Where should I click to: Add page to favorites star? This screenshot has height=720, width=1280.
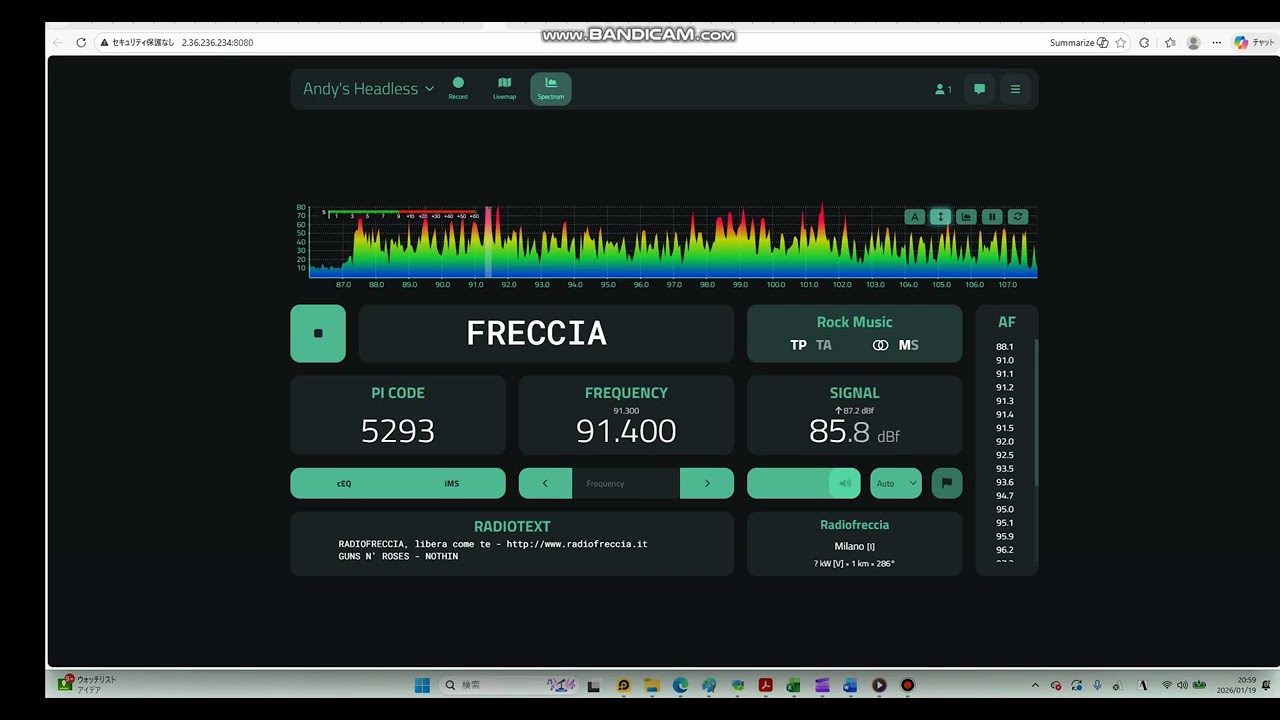[1121, 43]
